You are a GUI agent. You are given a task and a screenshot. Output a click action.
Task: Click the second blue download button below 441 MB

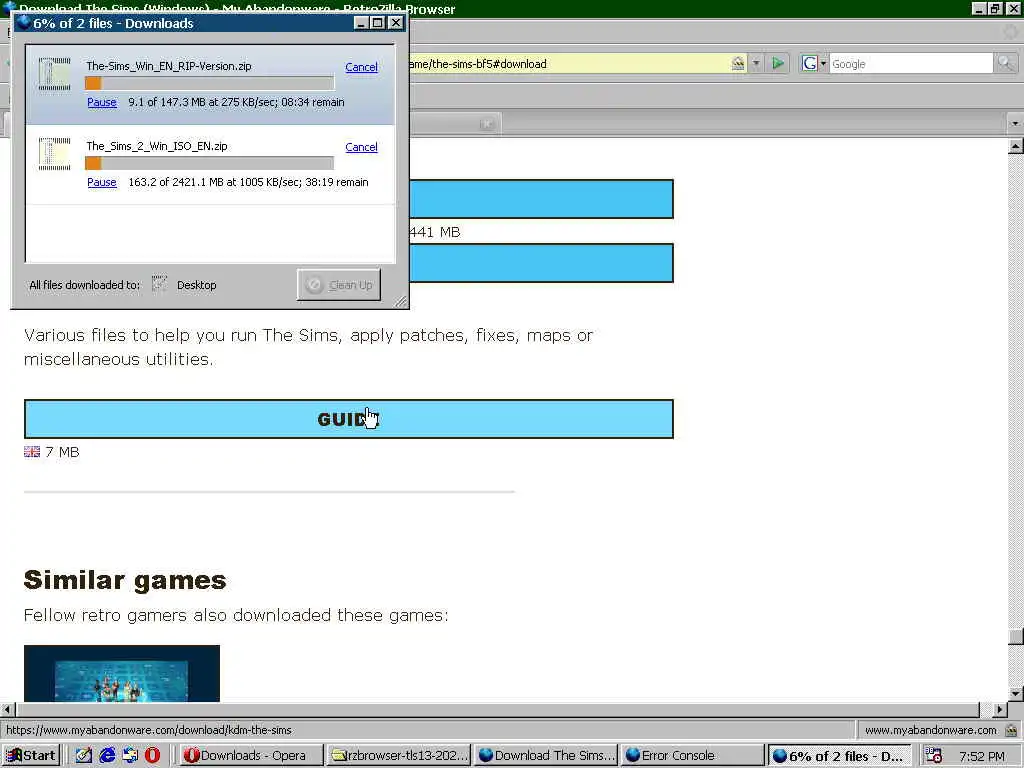[x=541, y=263]
